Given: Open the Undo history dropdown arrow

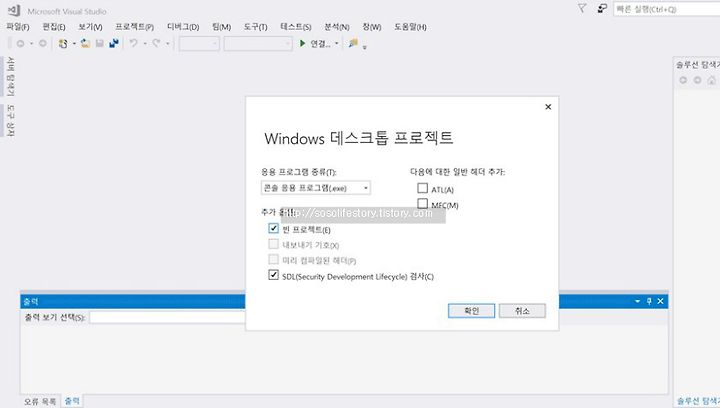Looking at the screenshot, I should (145, 44).
